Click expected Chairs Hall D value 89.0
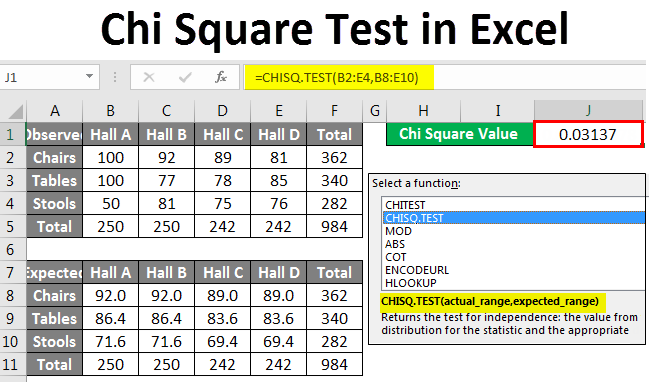The width and height of the screenshot is (649, 382). (x=279, y=296)
